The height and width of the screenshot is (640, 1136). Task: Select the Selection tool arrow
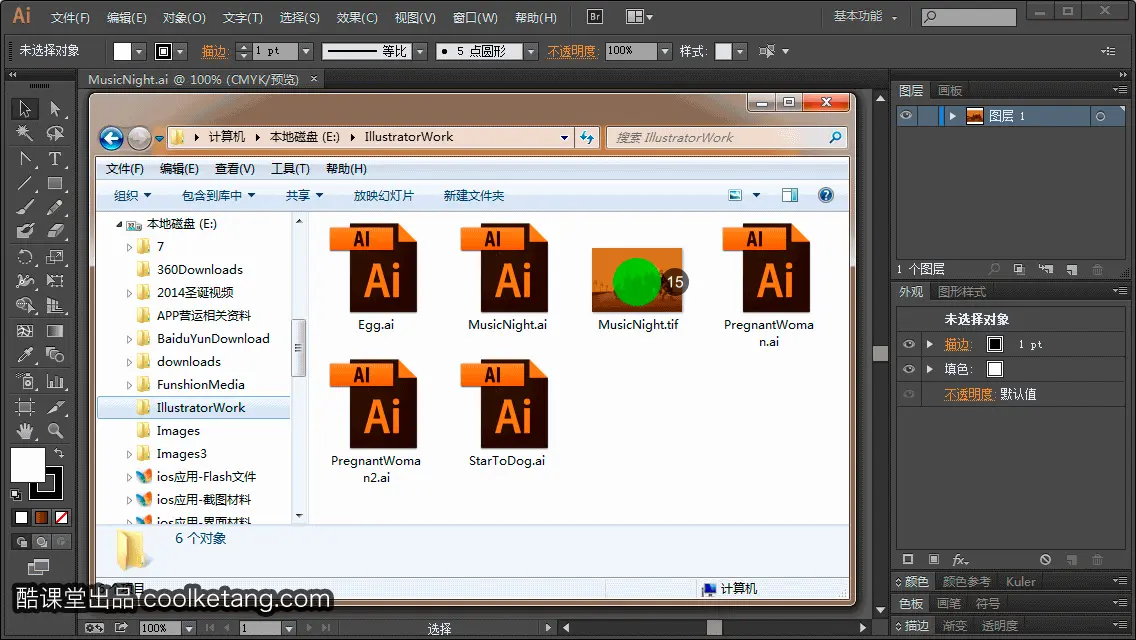click(25, 109)
